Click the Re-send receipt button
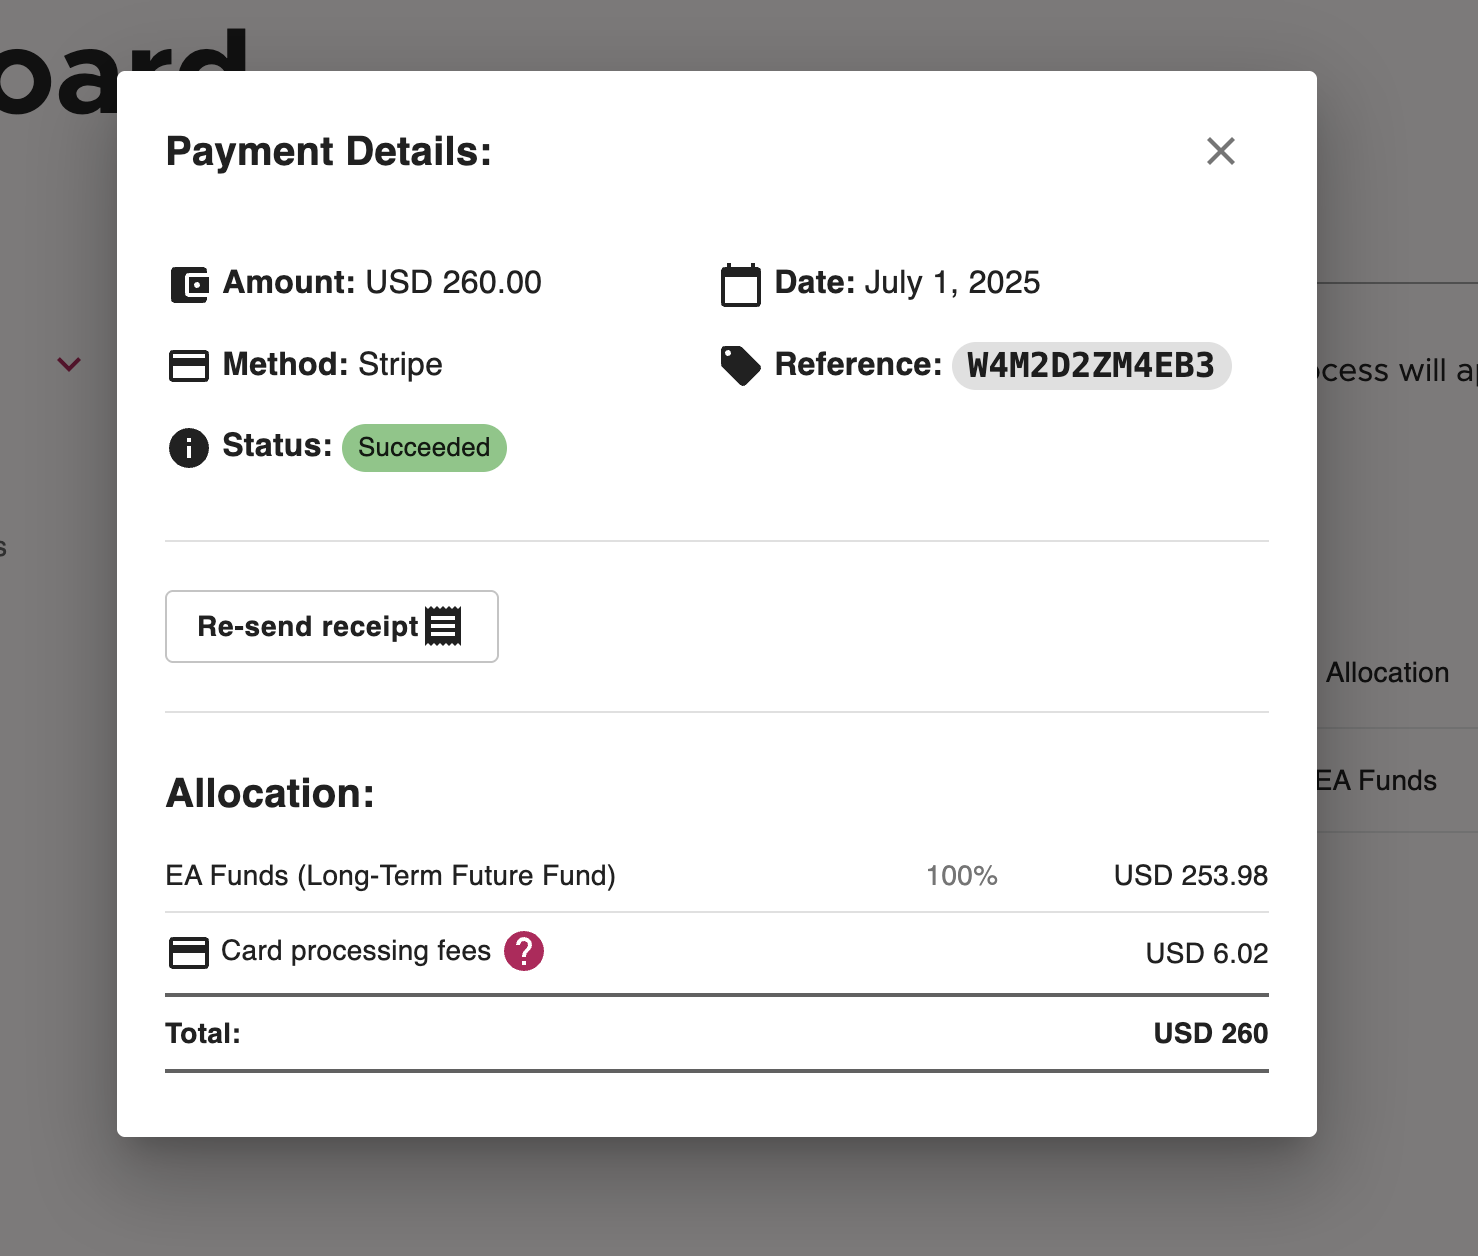This screenshot has height=1256, width=1478. (x=332, y=626)
